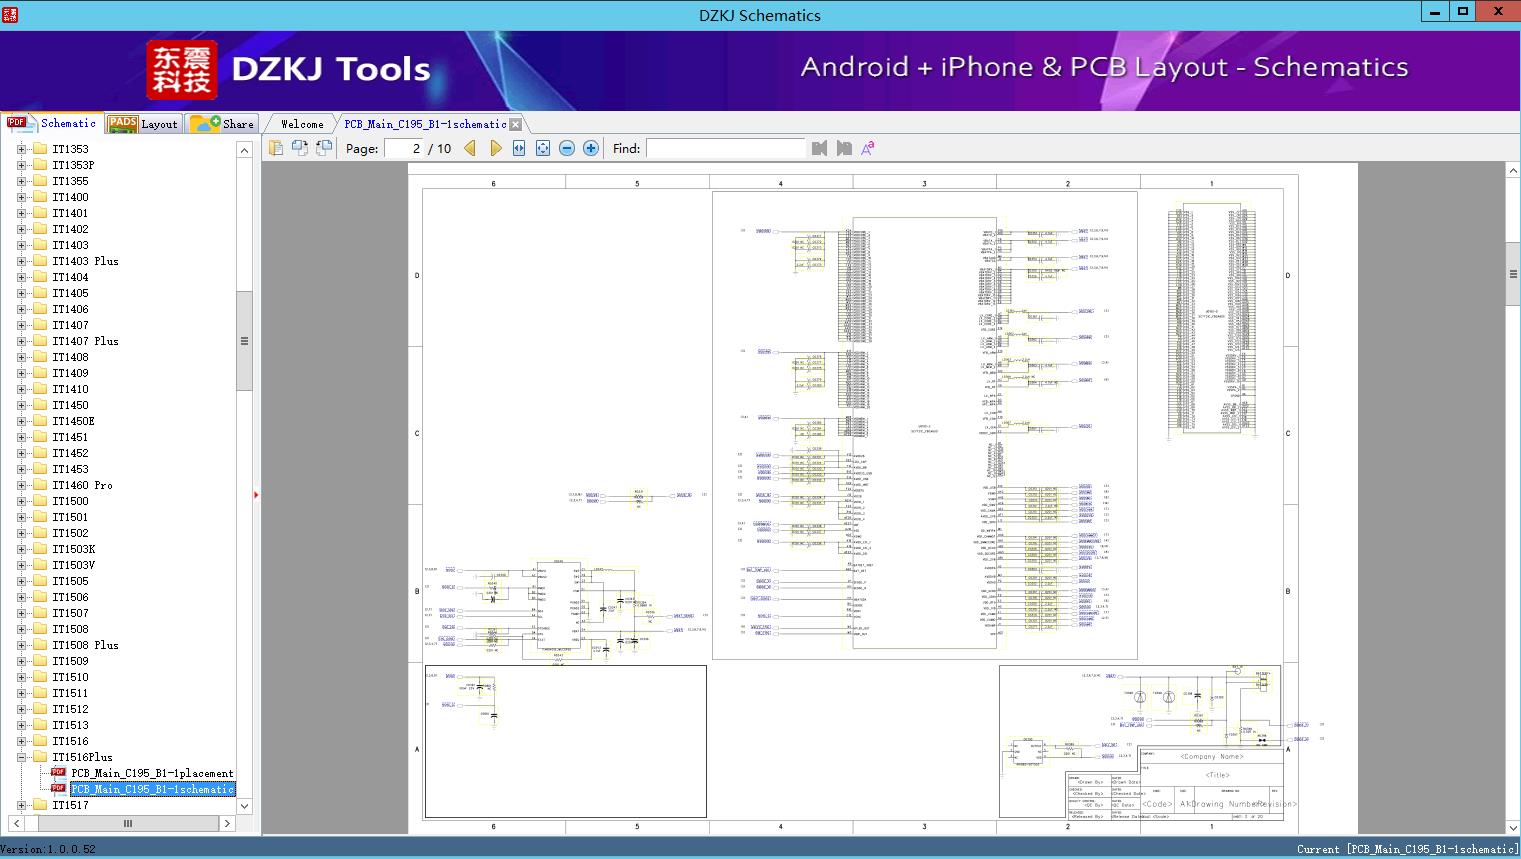Click tree horizontal scroll right arrow
Screen dimensions: 1521x859
pos(228,824)
